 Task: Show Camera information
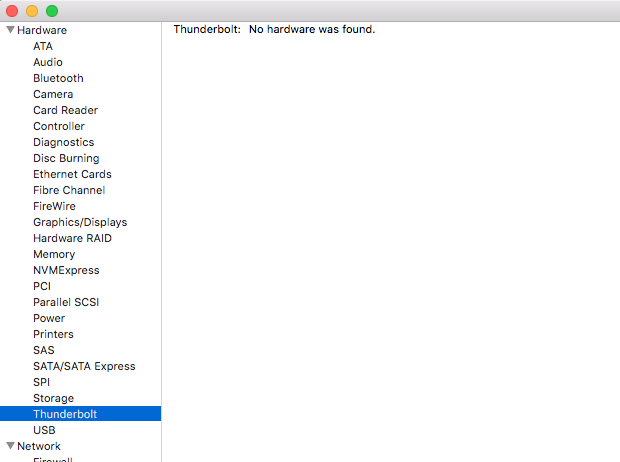pos(53,94)
